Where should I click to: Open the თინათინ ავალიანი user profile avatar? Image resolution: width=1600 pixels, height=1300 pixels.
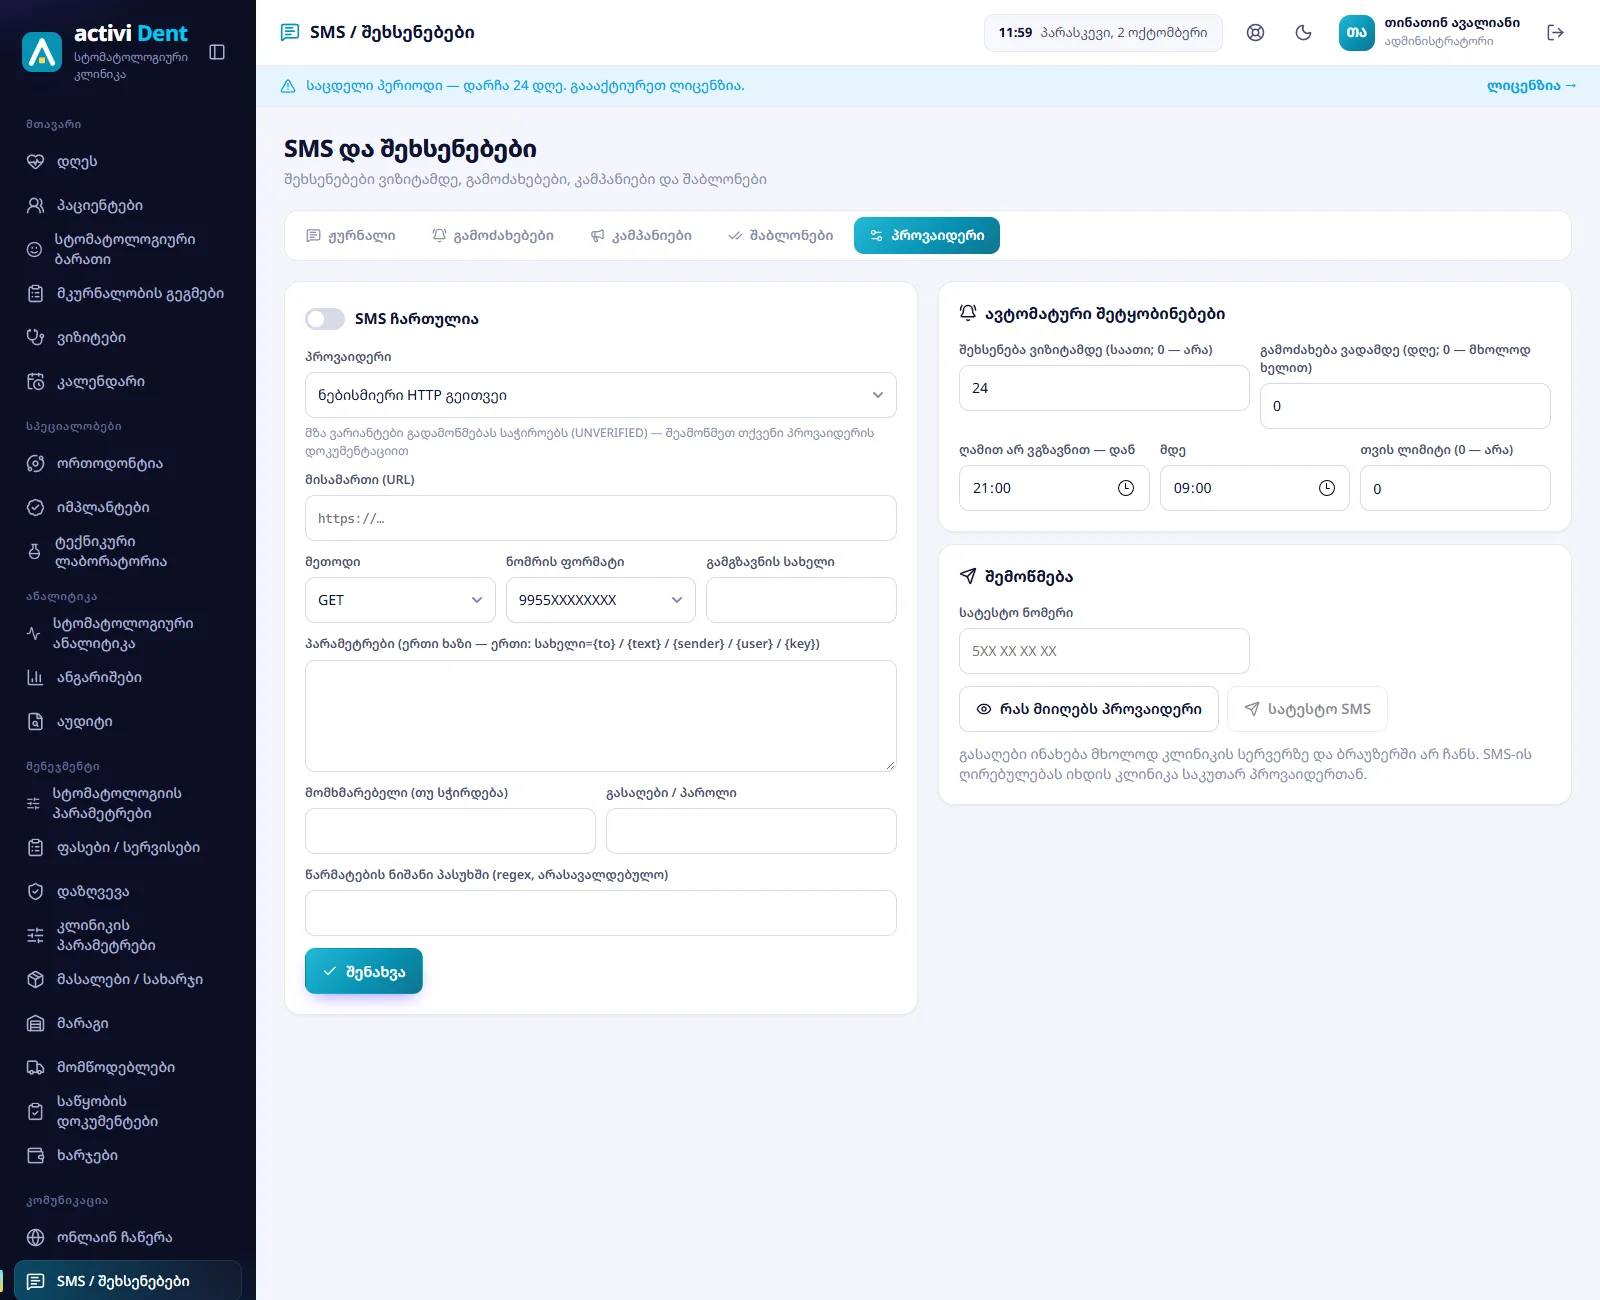pos(1357,33)
